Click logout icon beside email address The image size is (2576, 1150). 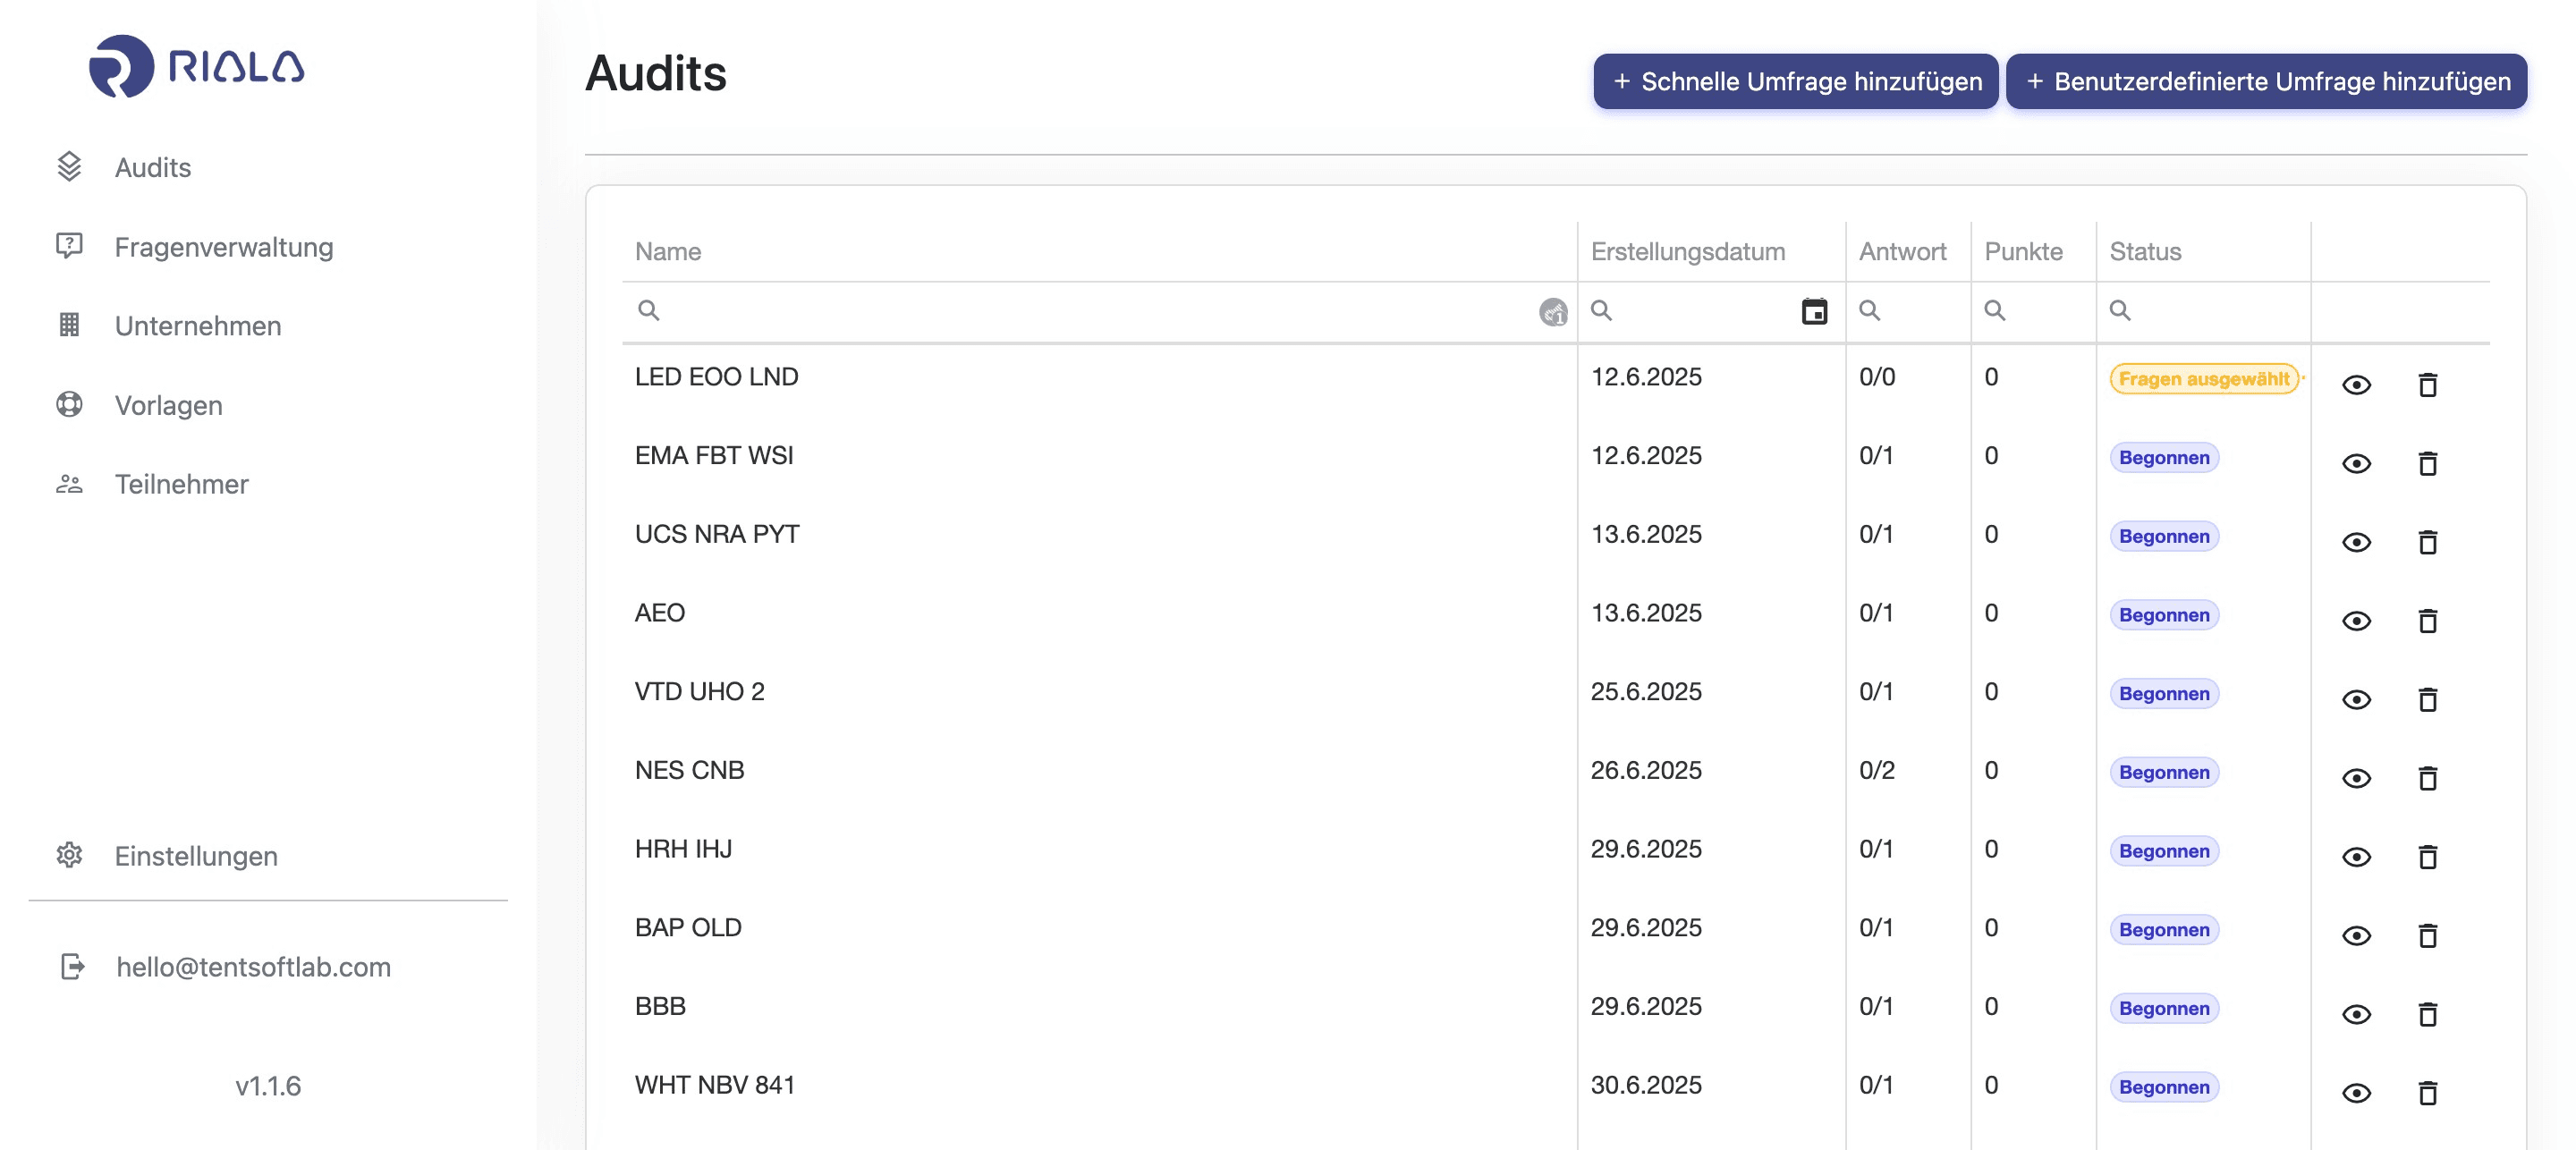(72, 966)
